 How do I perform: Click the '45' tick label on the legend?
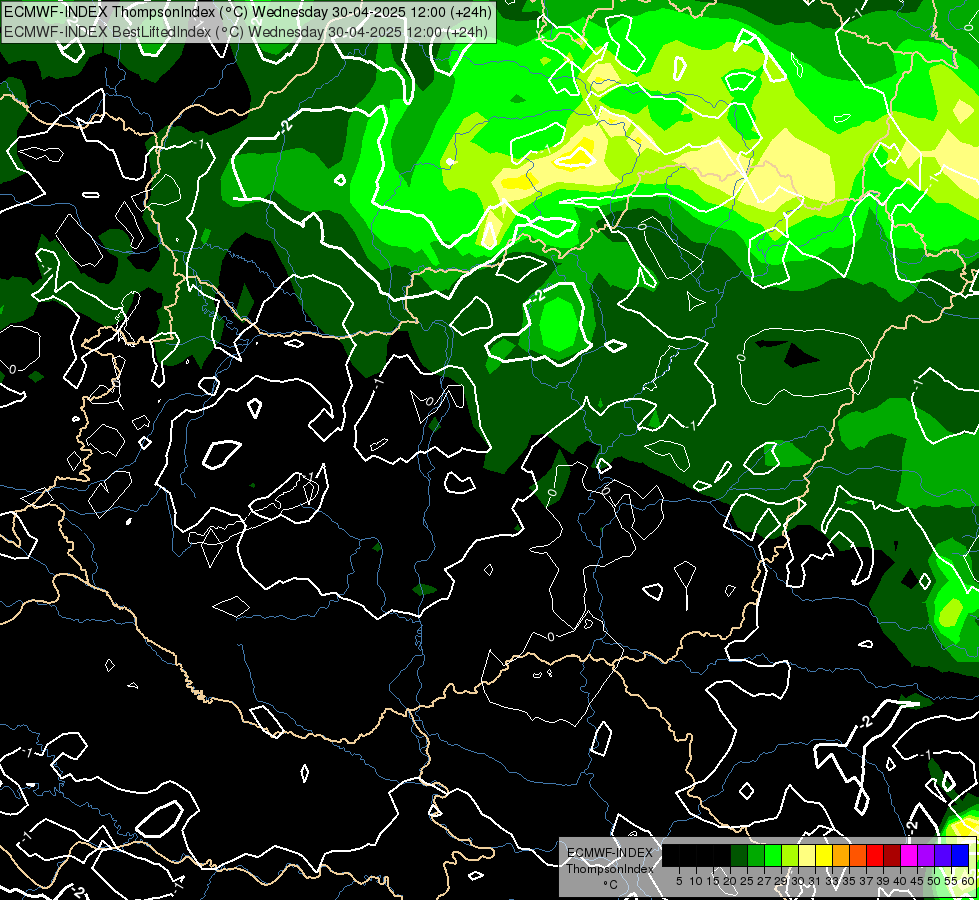tap(917, 881)
